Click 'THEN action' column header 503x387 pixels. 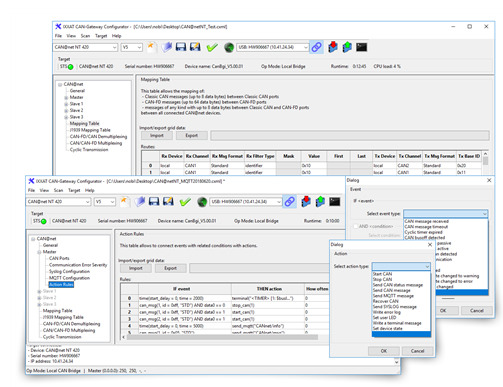click(x=269, y=289)
